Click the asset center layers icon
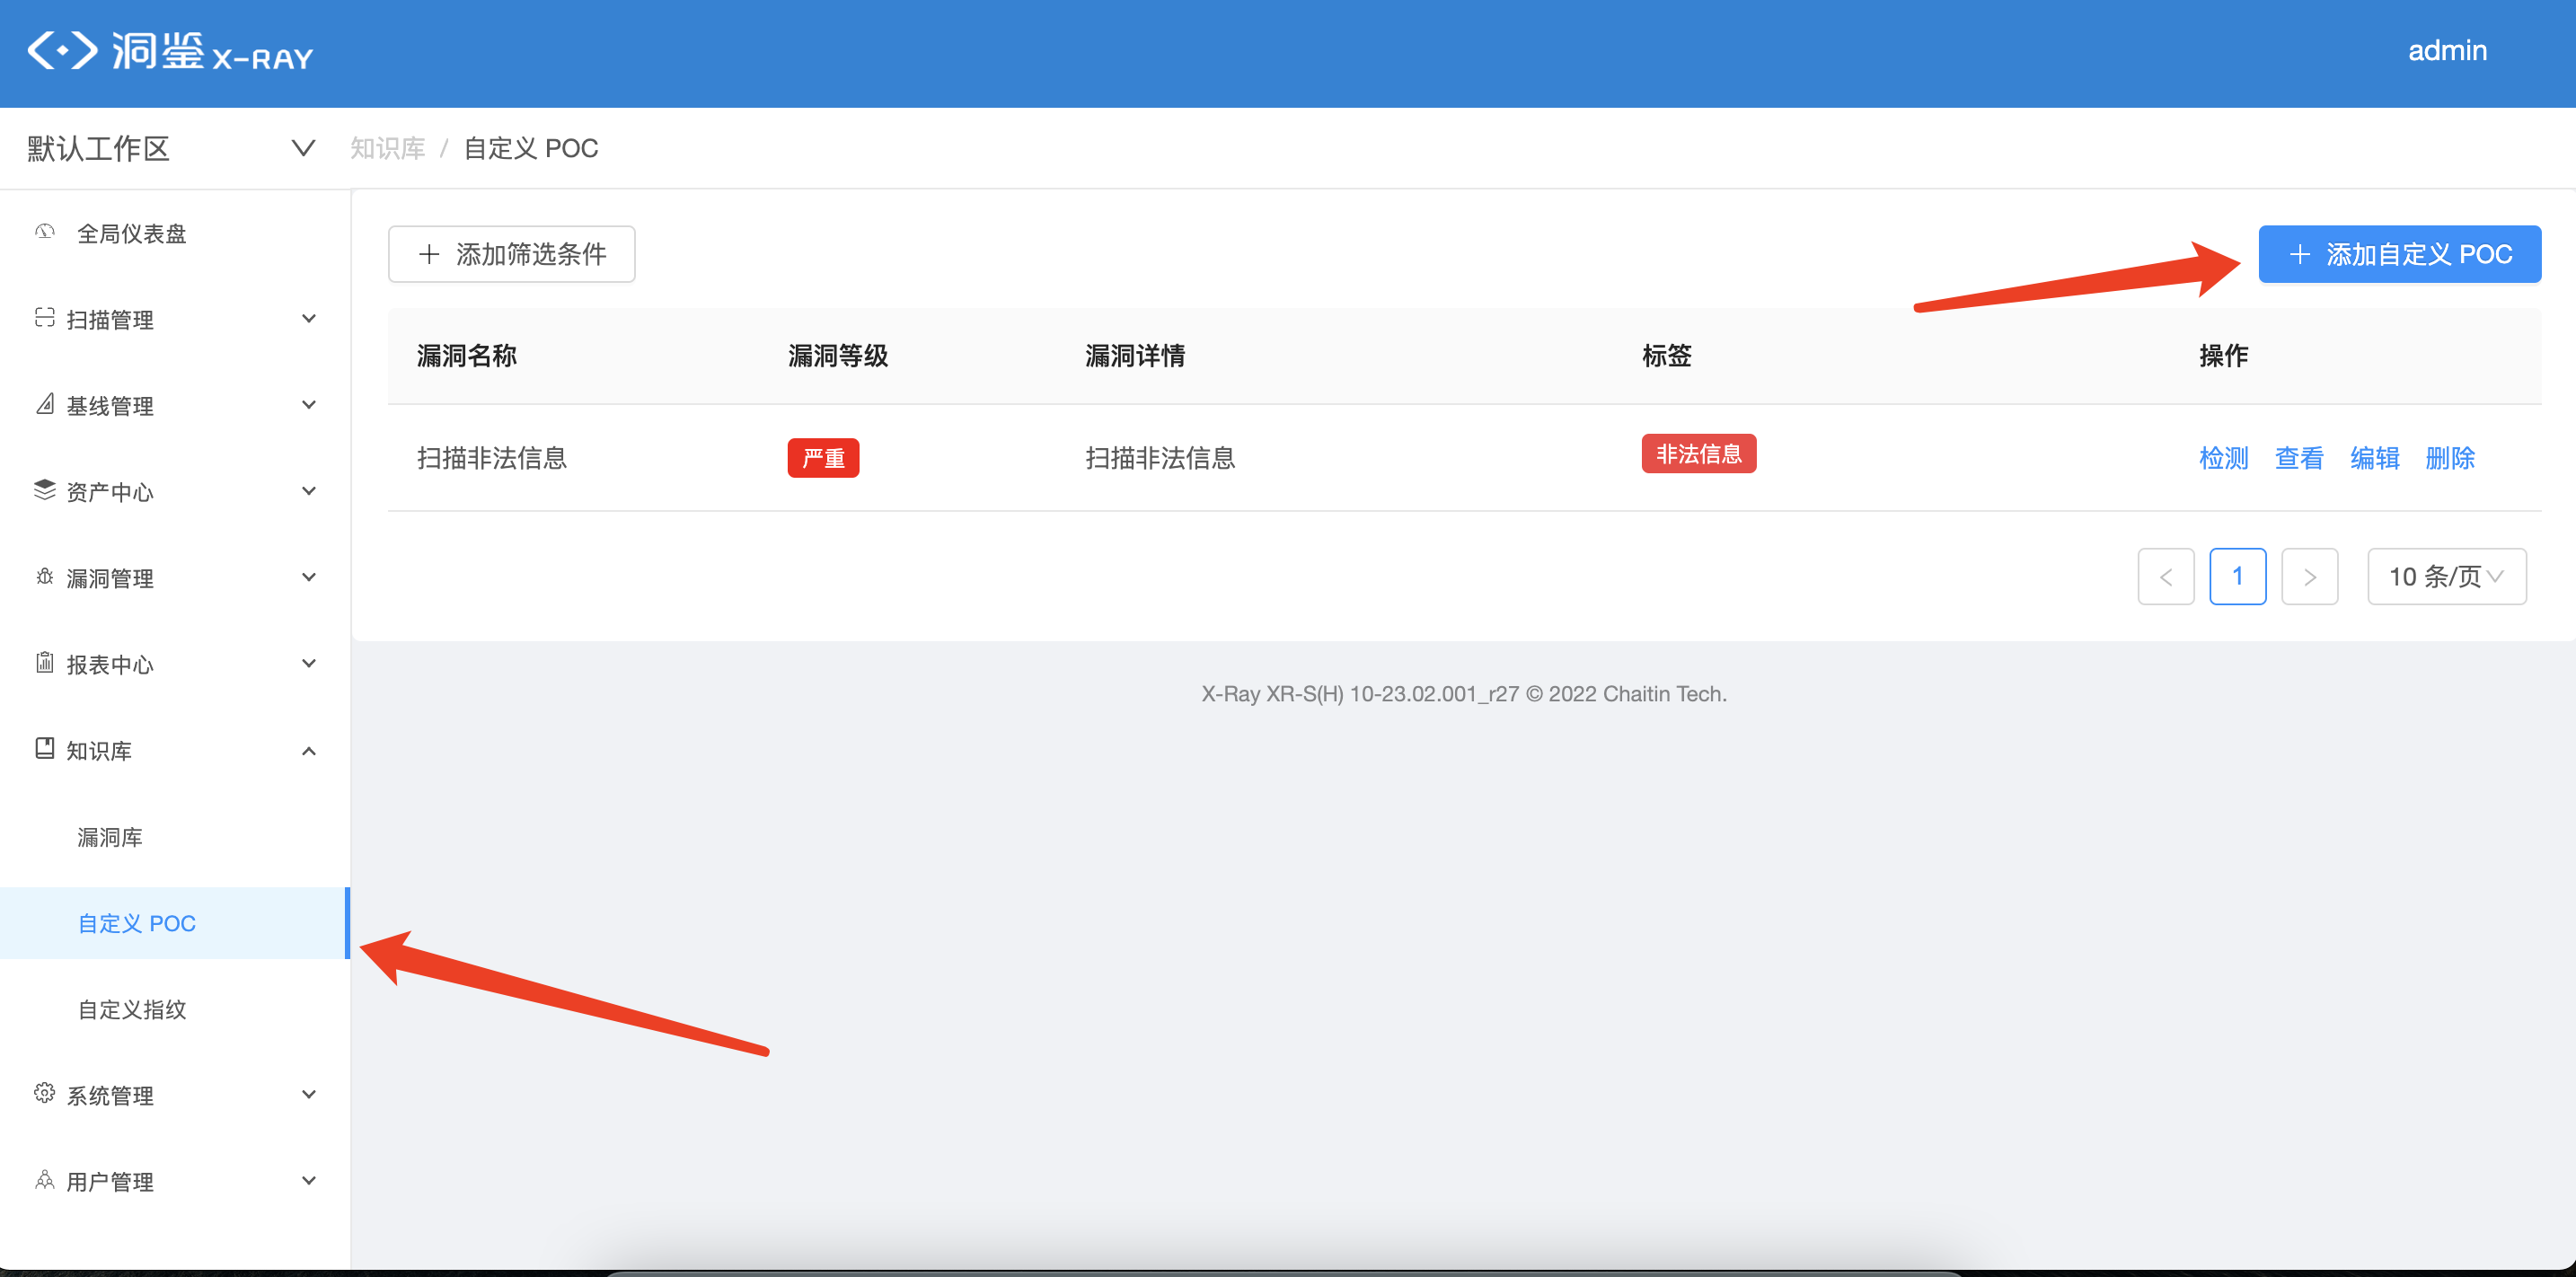2576x1277 pixels. coord(45,490)
